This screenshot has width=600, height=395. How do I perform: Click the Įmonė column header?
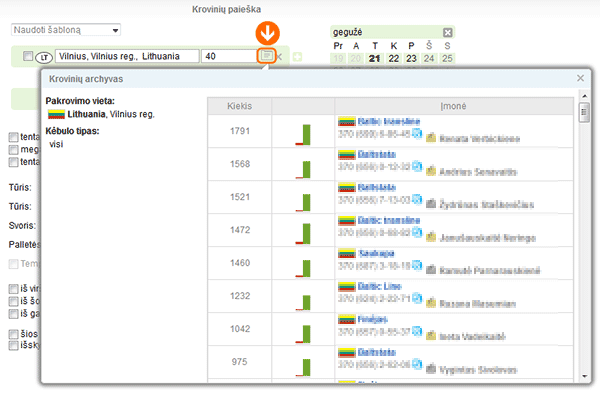pyautogui.click(x=453, y=106)
